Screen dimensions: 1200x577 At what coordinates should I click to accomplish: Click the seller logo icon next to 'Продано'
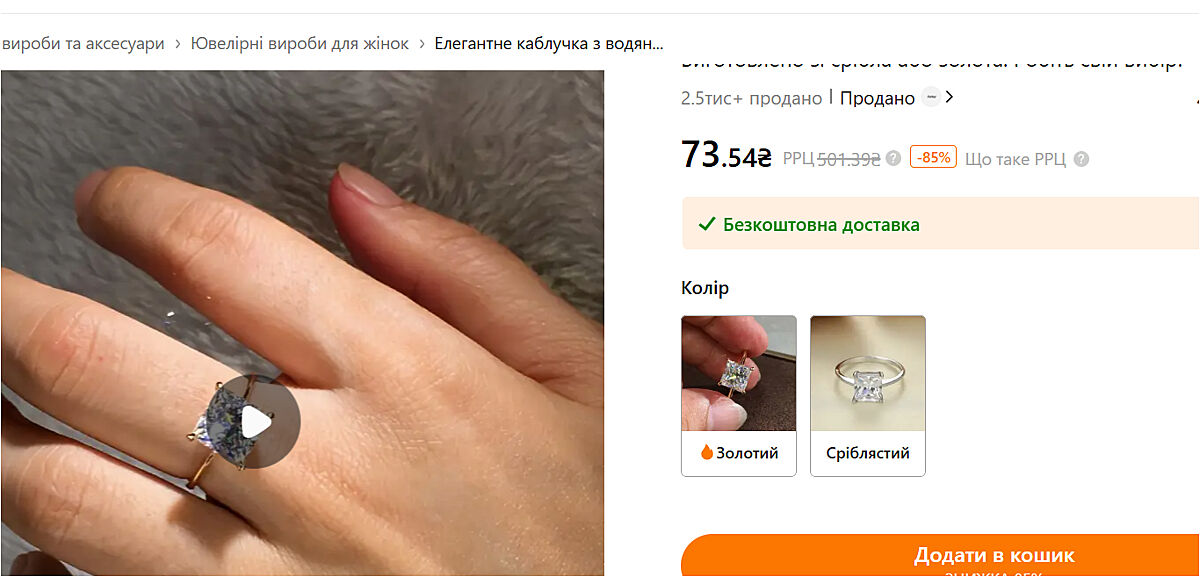(x=931, y=97)
